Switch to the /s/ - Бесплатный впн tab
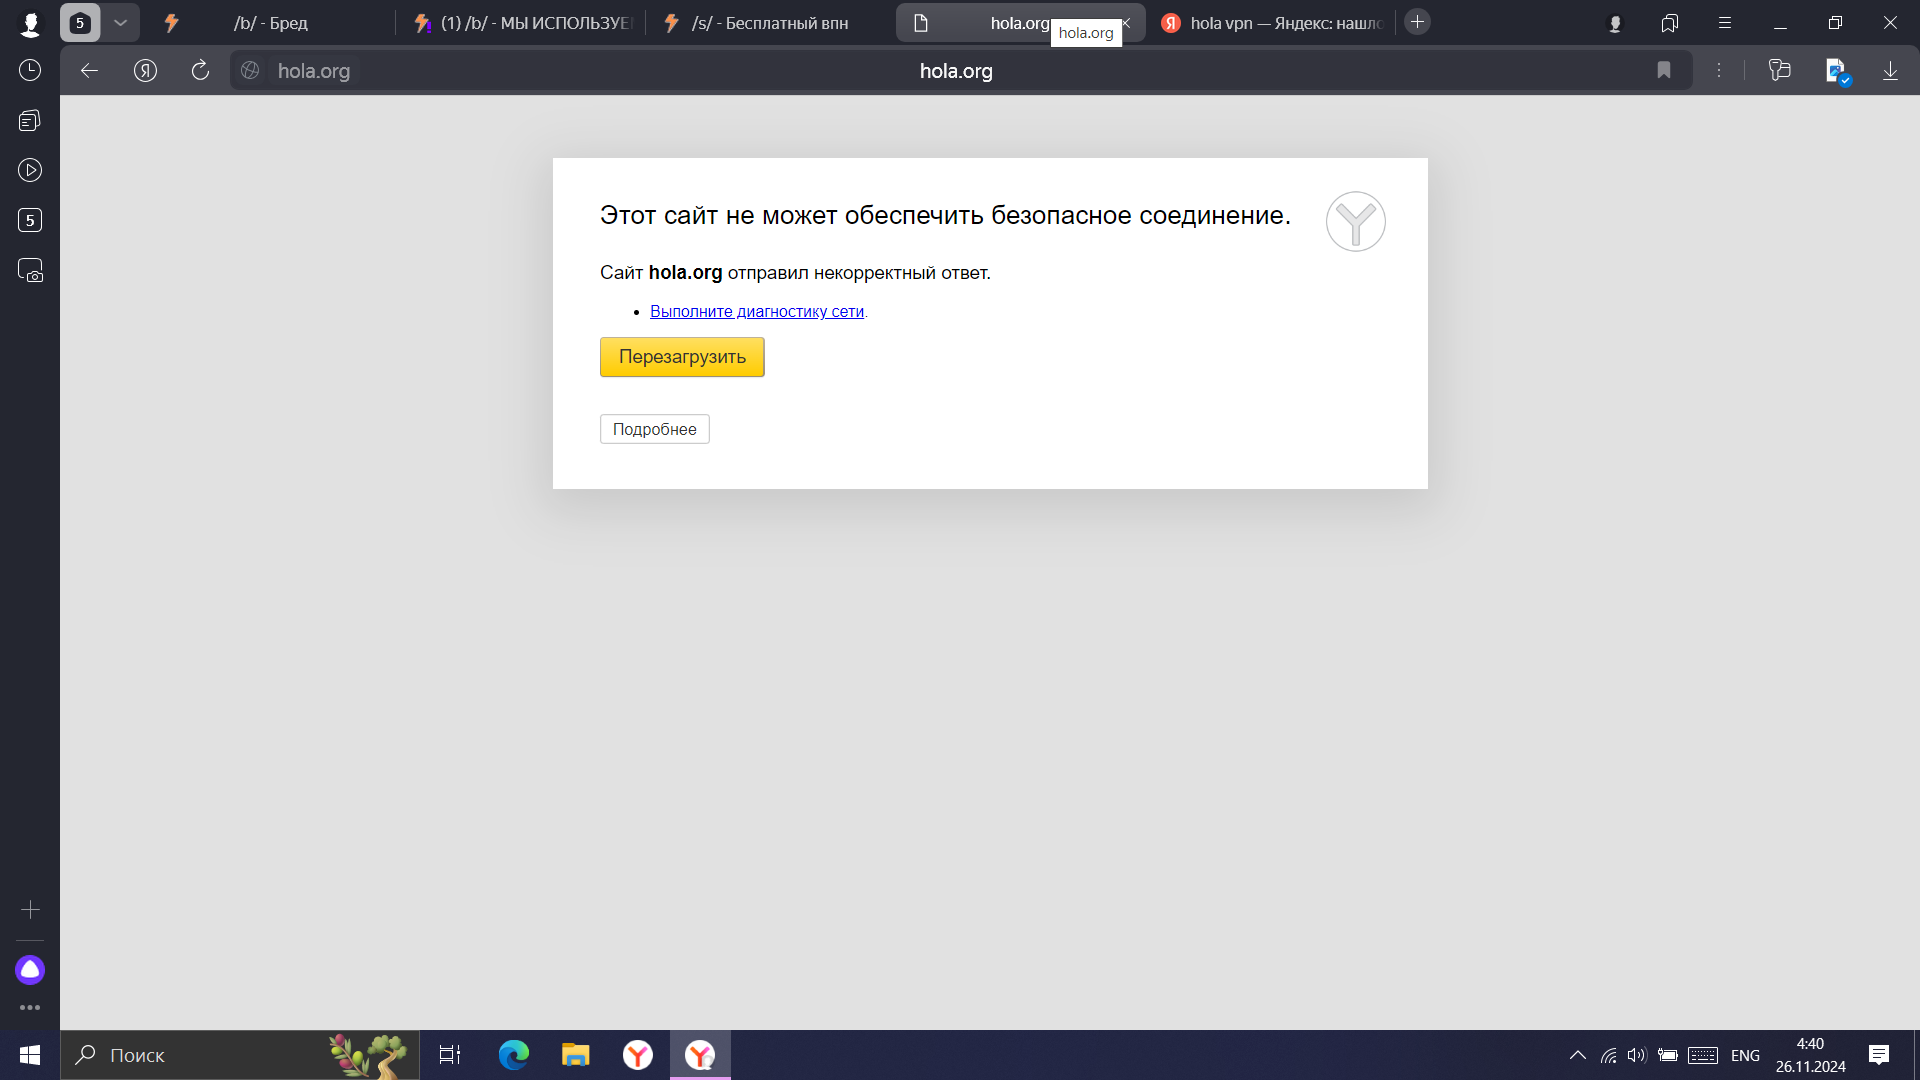The image size is (1920, 1080). 770,23
